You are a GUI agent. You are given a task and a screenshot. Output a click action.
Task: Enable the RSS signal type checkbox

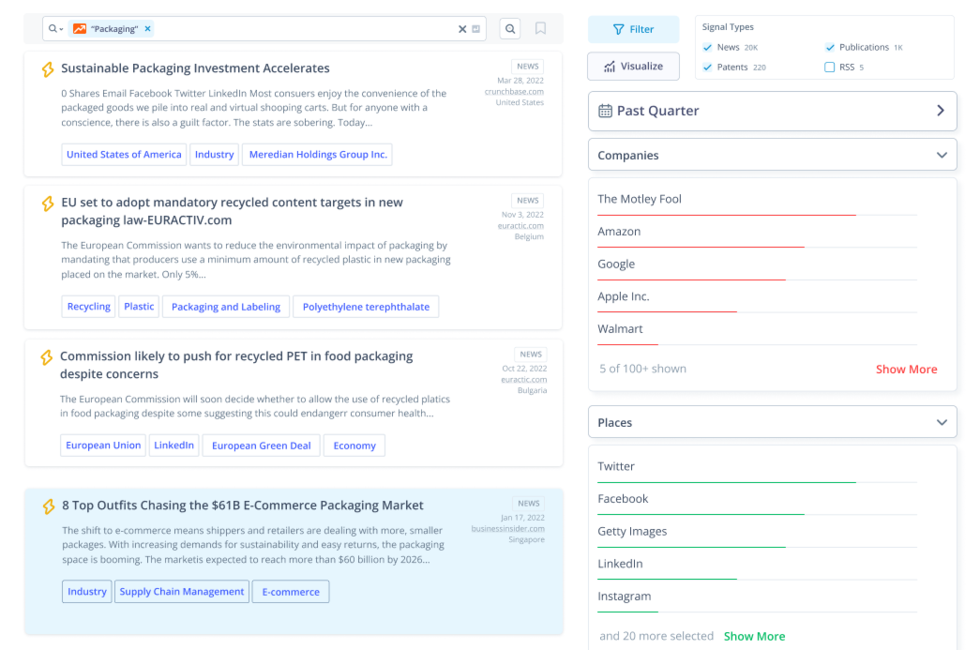[x=830, y=67]
